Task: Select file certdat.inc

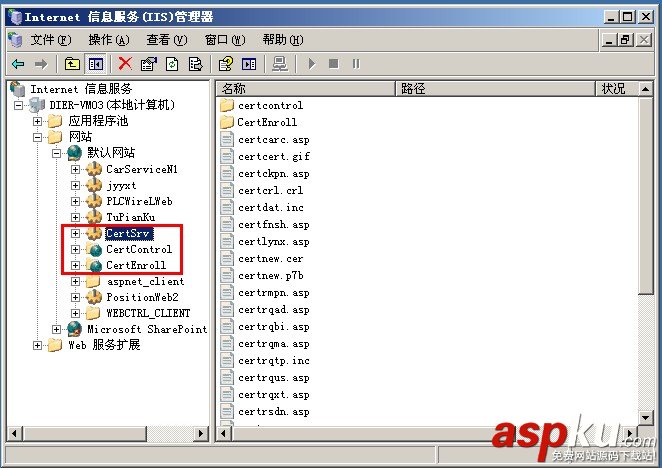Action: click(x=270, y=207)
